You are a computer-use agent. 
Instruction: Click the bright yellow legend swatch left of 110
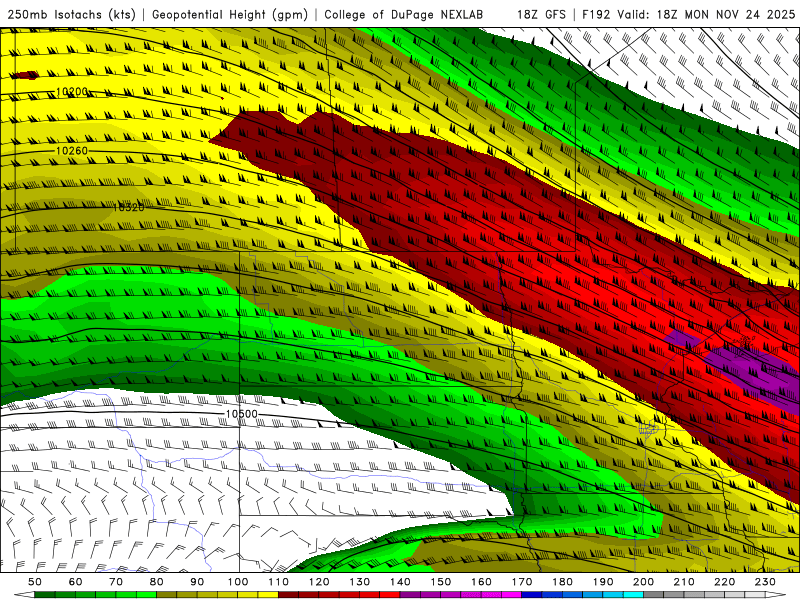[268, 595]
